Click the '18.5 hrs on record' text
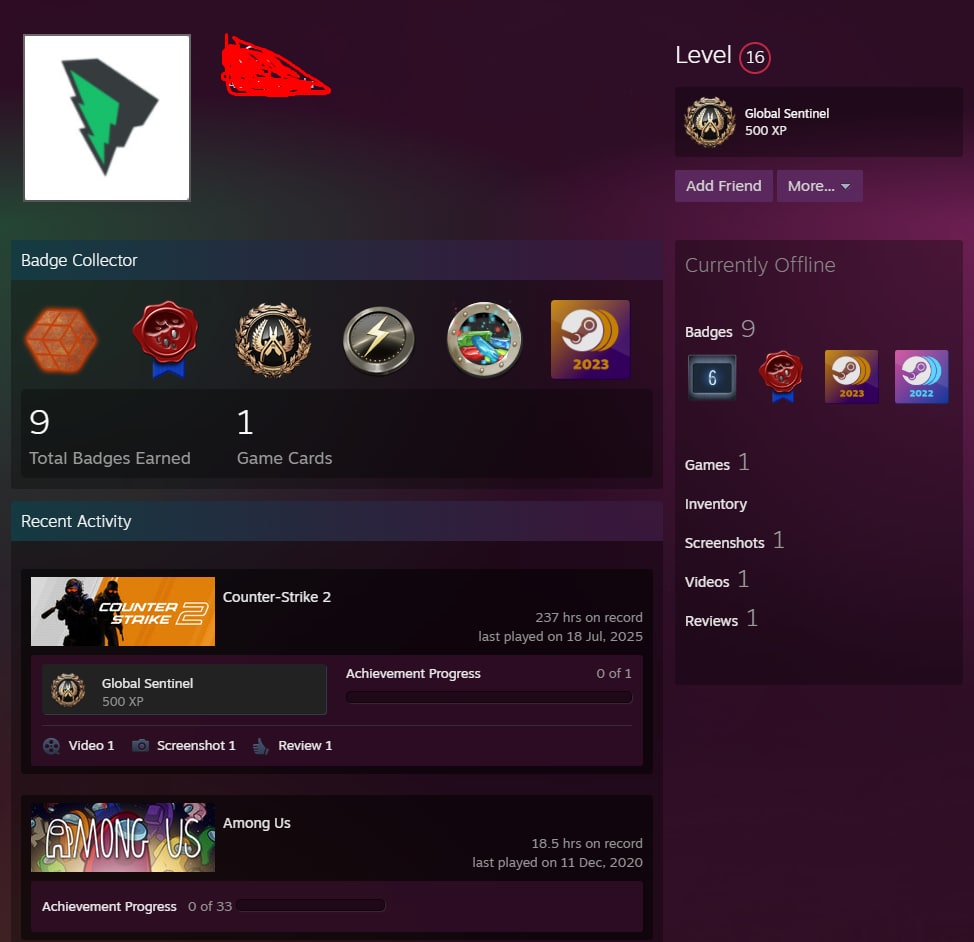The image size is (974, 942). (587, 844)
